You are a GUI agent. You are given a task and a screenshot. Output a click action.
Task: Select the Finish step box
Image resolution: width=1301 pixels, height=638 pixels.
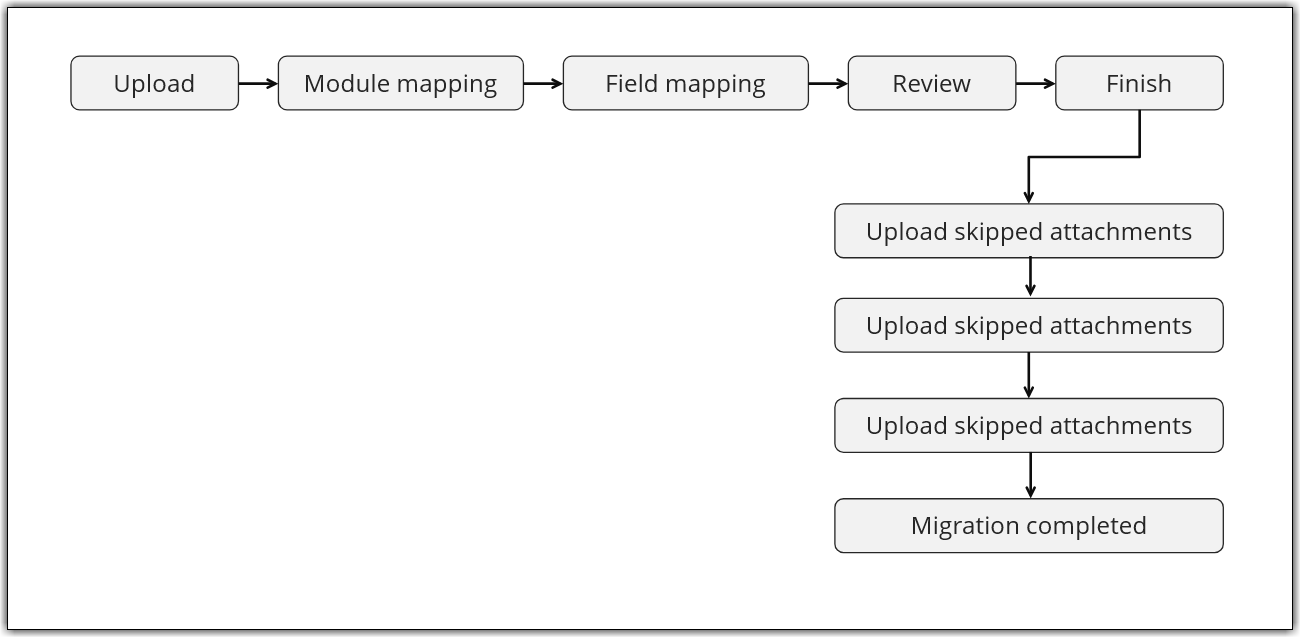[x=1138, y=83]
